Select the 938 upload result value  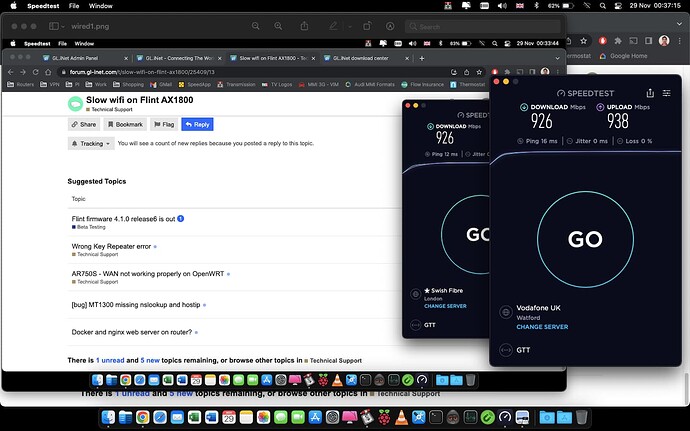[618, 121]
